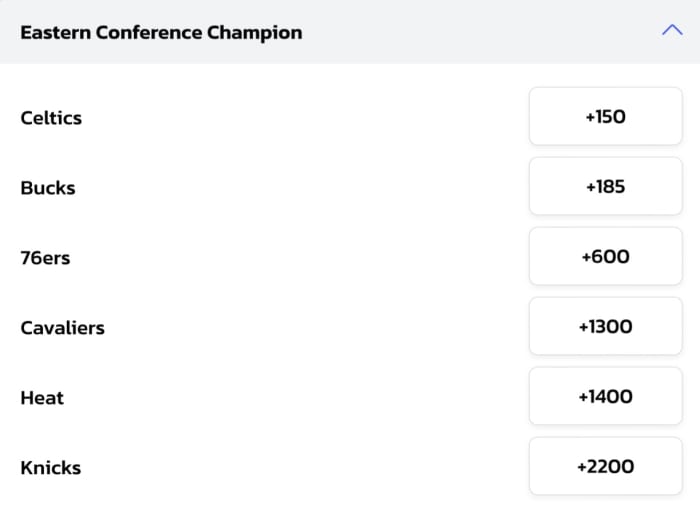Collapse the Eastern Conference Champion section
The width and height of the screenshot is (700, 517).
[671, 31]
